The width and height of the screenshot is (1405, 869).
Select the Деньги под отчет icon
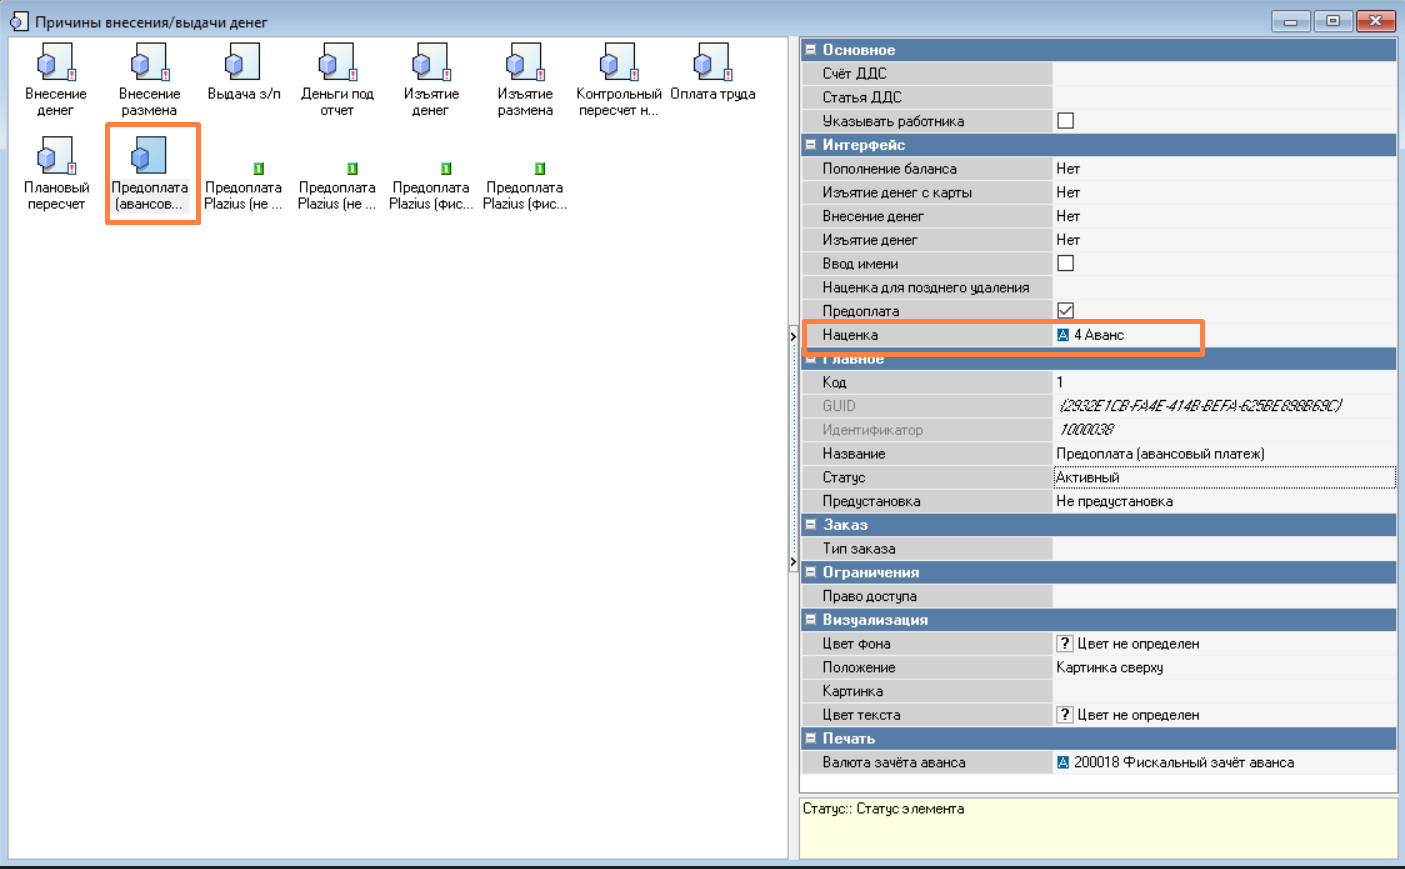(x=337, y=65)
